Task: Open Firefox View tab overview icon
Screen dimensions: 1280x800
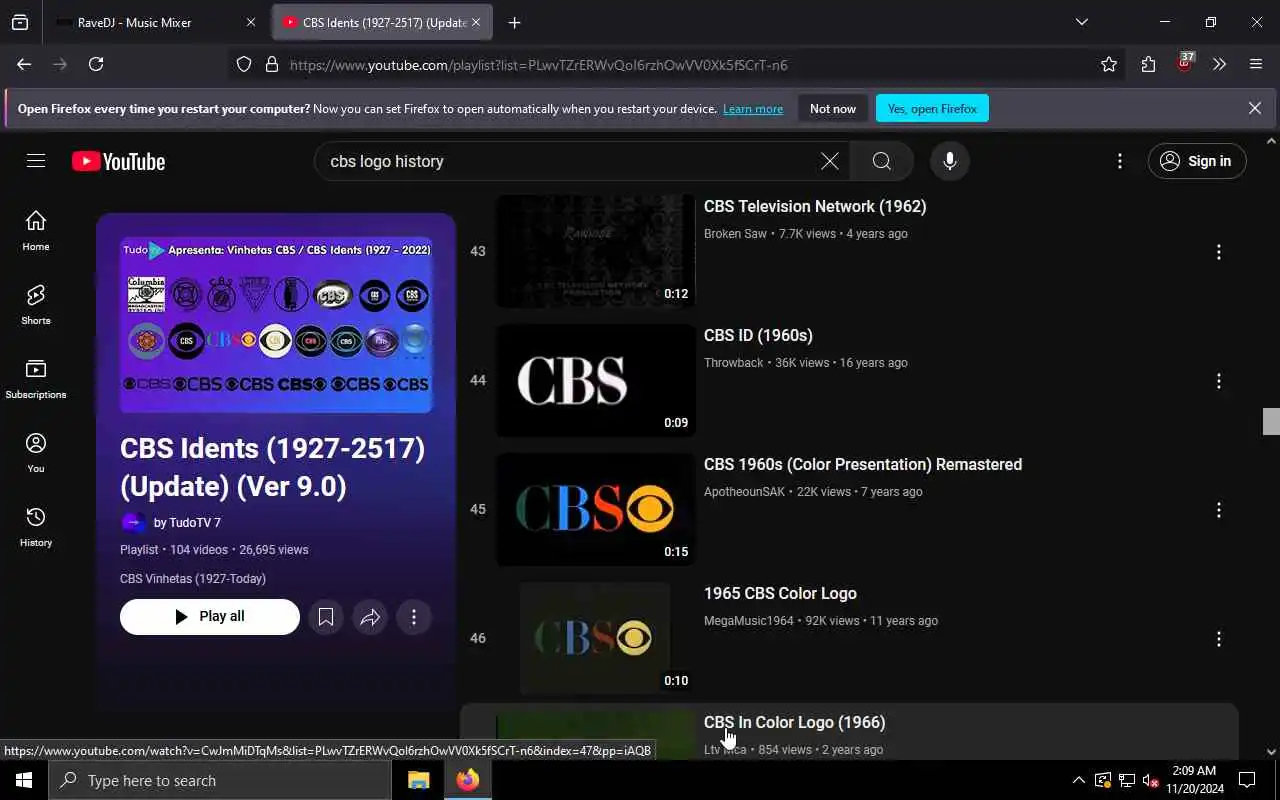Action: [20, 22]
